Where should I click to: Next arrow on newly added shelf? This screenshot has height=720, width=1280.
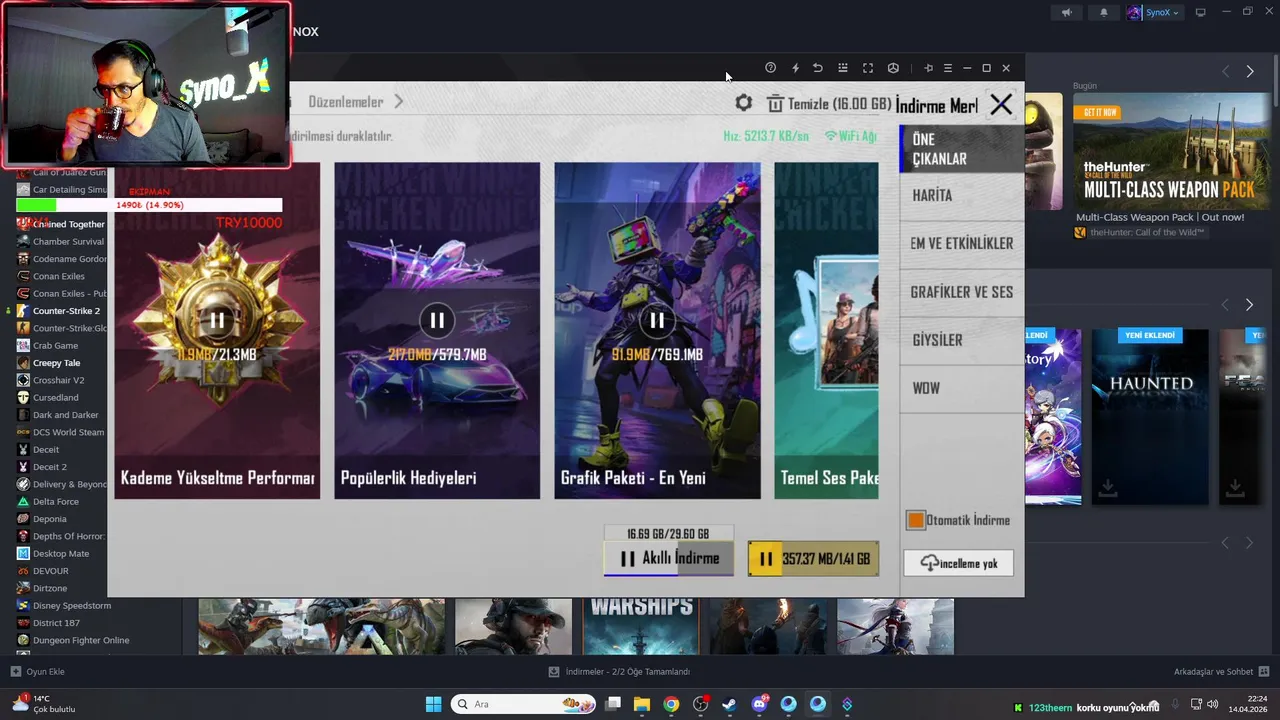1250,304
